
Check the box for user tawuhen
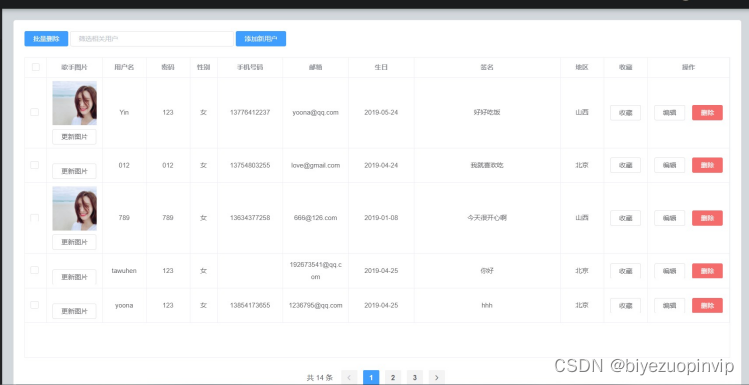pos(34,270)
